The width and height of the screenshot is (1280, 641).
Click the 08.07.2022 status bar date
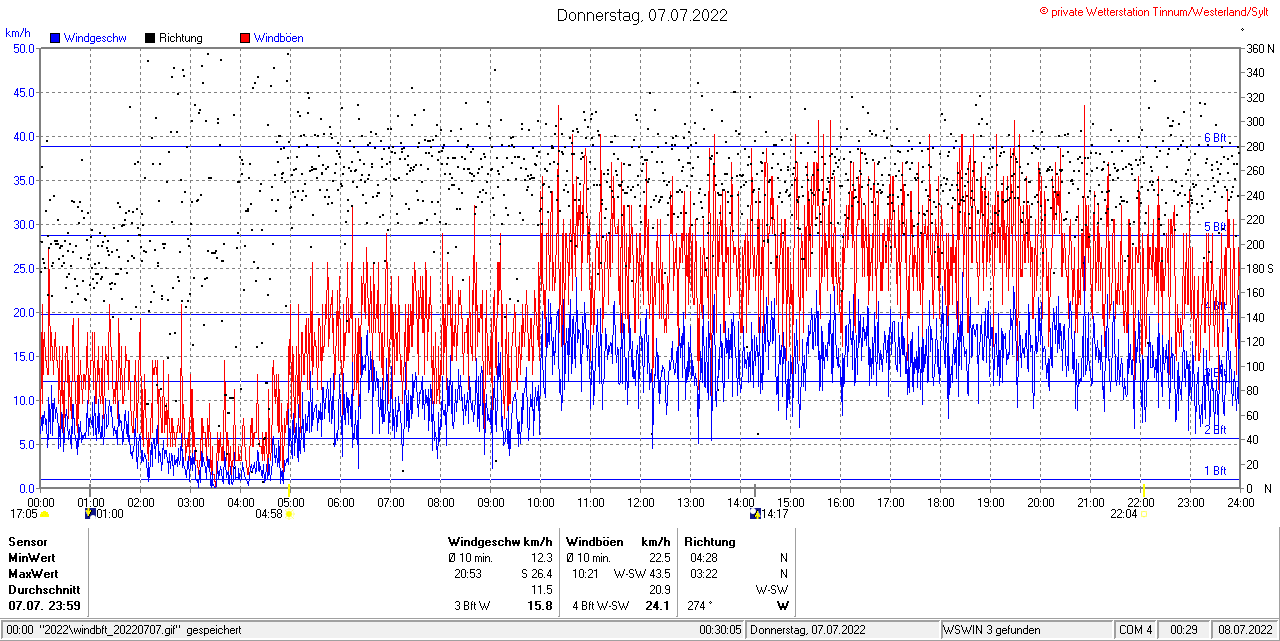[1245, 630]
